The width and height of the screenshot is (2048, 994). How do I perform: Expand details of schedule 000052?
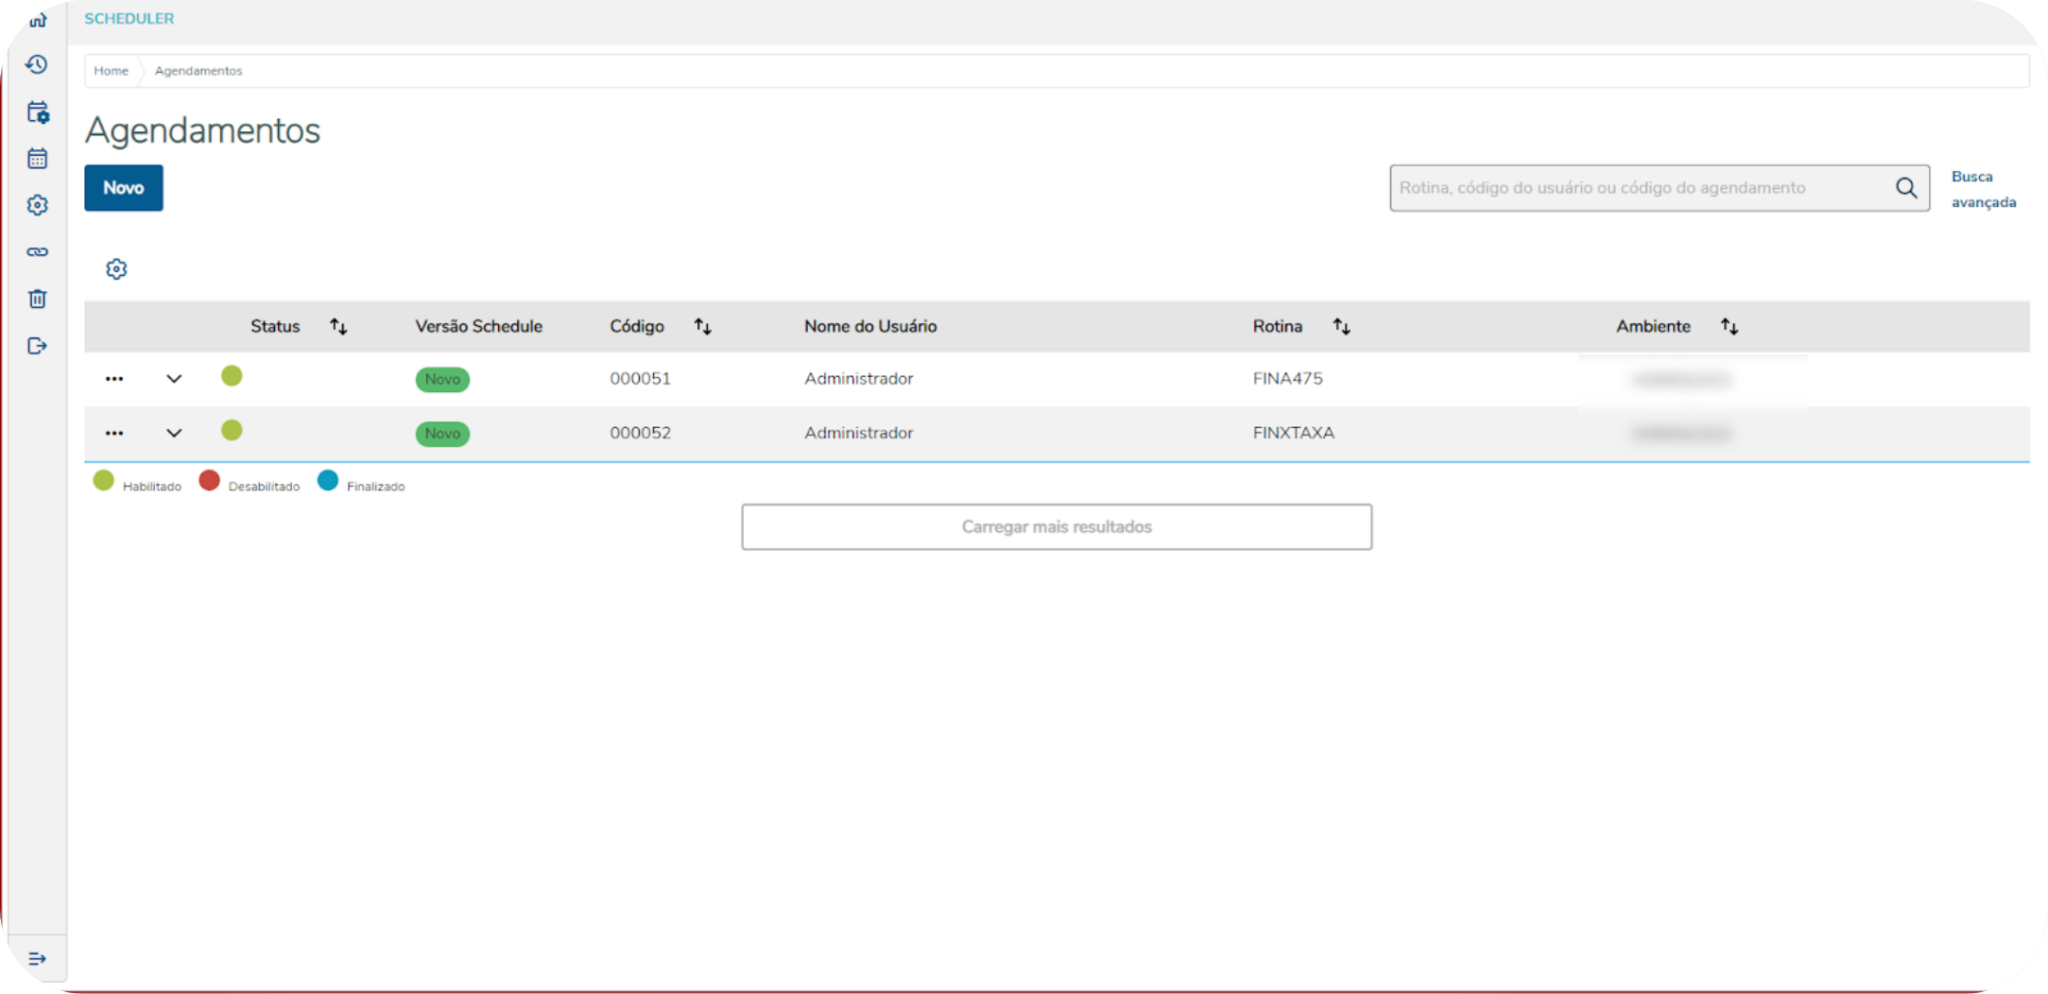(x=174, y=432)
